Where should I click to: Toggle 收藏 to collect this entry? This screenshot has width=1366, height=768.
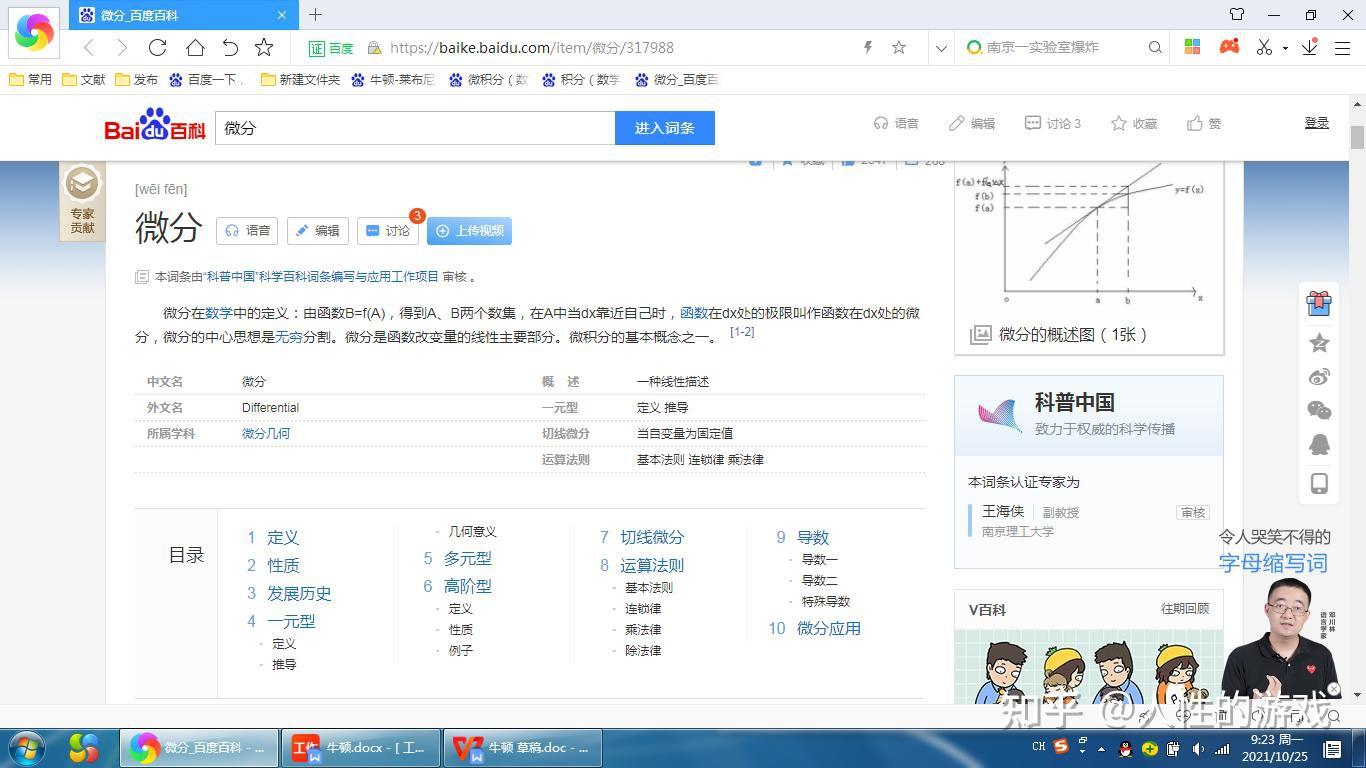point(1135,123)
